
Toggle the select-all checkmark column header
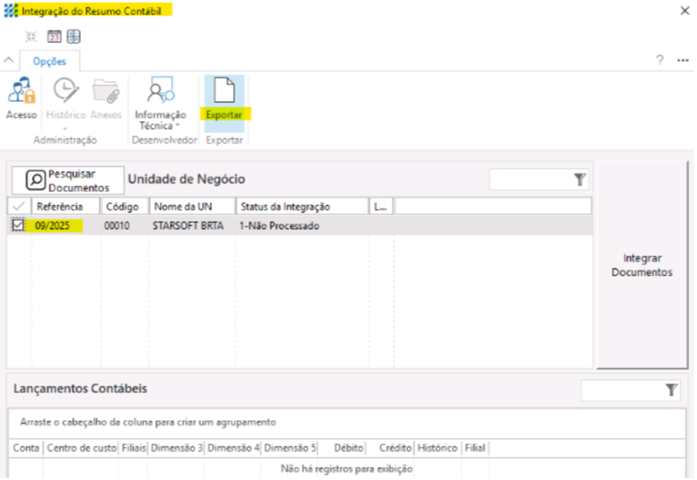[18, 206]
